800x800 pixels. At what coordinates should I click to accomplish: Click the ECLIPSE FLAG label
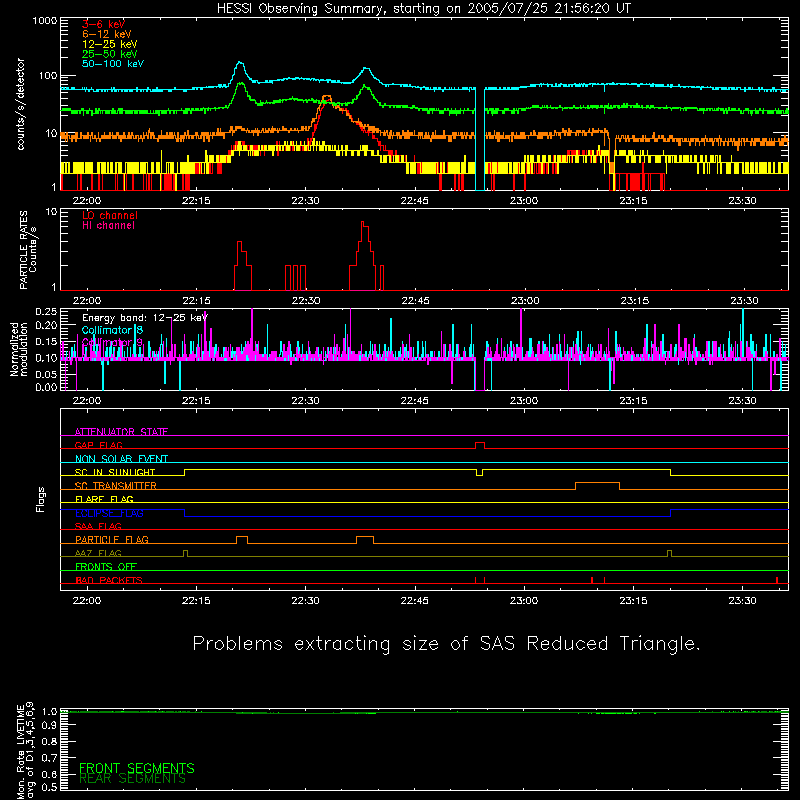[x=109, y=513]
